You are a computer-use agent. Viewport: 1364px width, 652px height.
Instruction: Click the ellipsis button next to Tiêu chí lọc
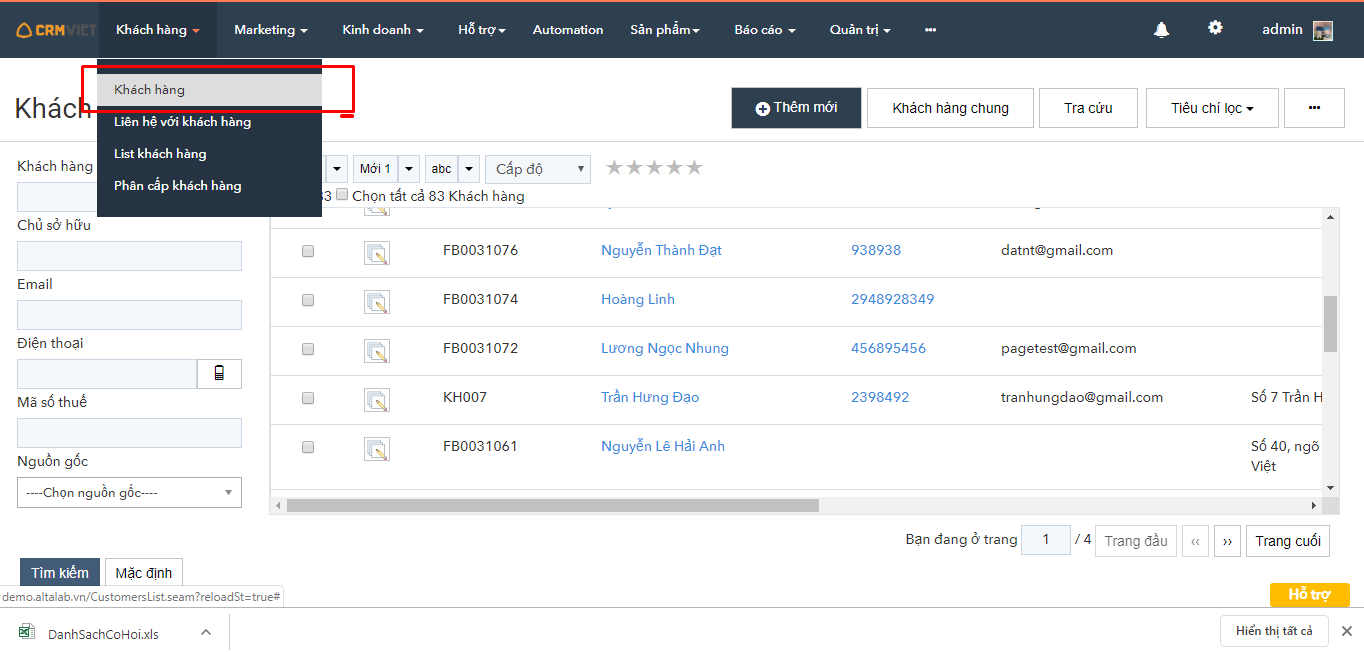click(x=1314, y=108)
